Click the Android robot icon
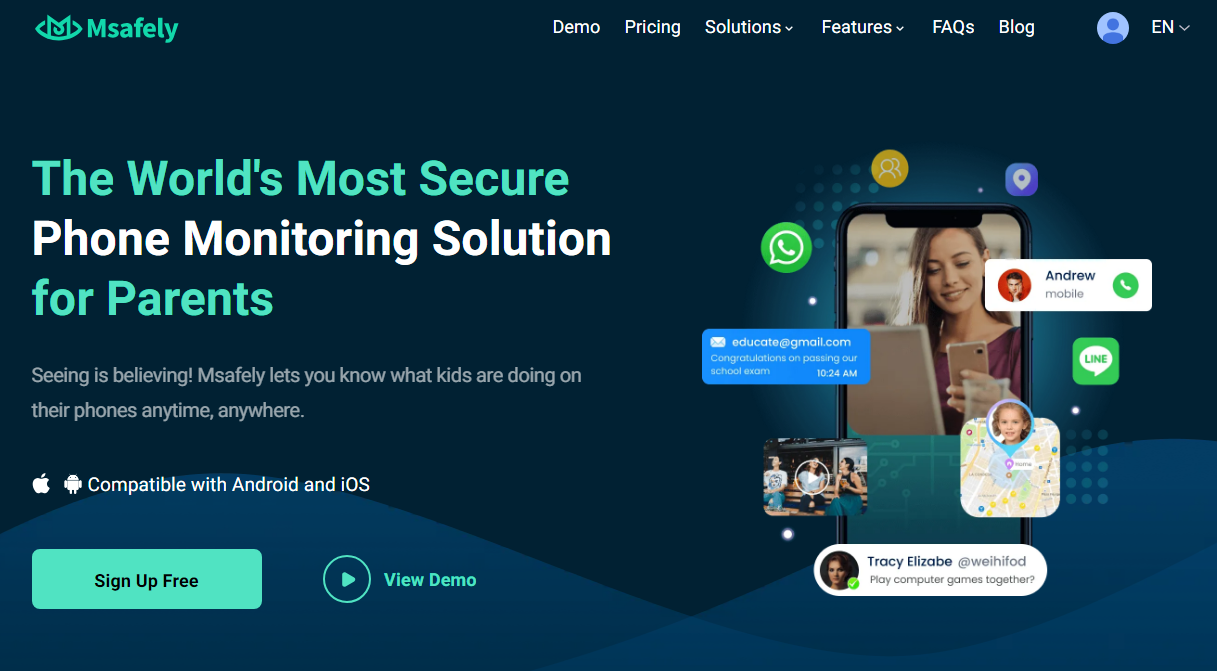The height and width of the screenshot is (671, 1217). pyautogui.click(x=73, y=484)
